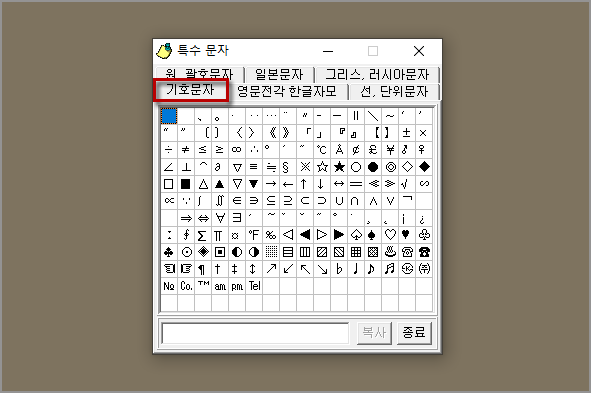The height and width of the screenshot is (393, 591).
Task: Pick the reference mark ※ symbol
Action: click(305, 167)
